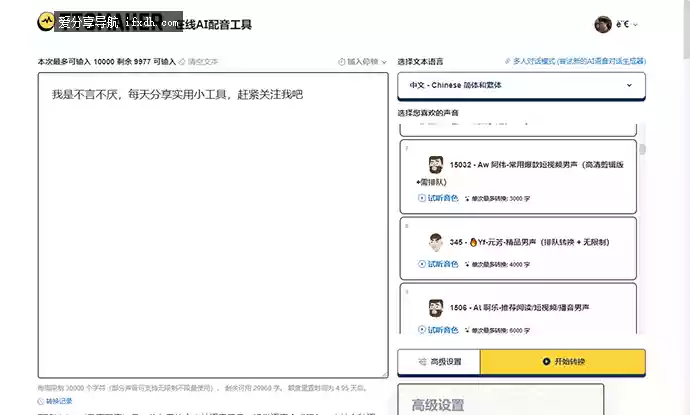This screenshot has width=690, height=415.
Task: Open the 中文 - Chinese language dropdown
Action: (521, 85)
